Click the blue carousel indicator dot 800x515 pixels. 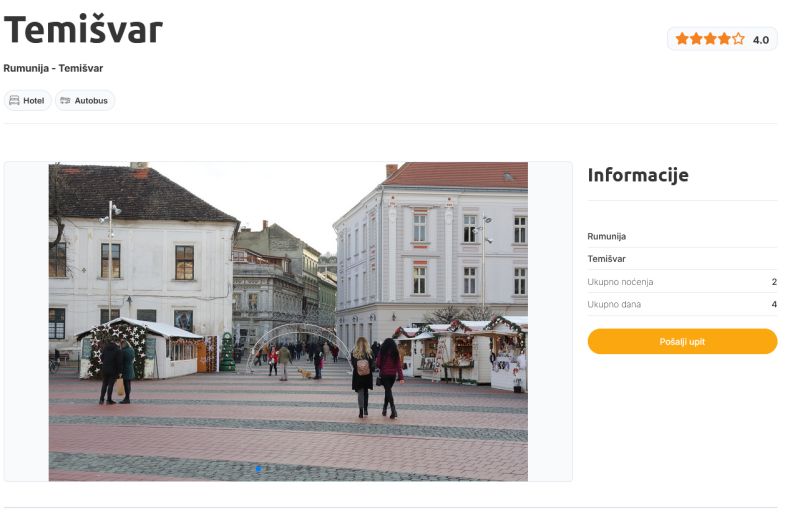[x=259, y=468]
